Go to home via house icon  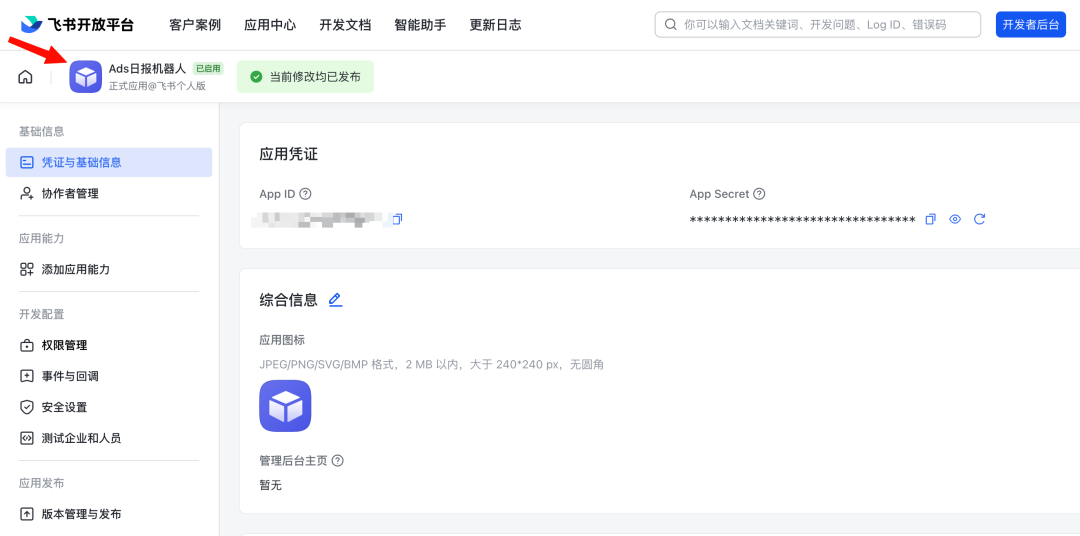click(x=25, y=76)
